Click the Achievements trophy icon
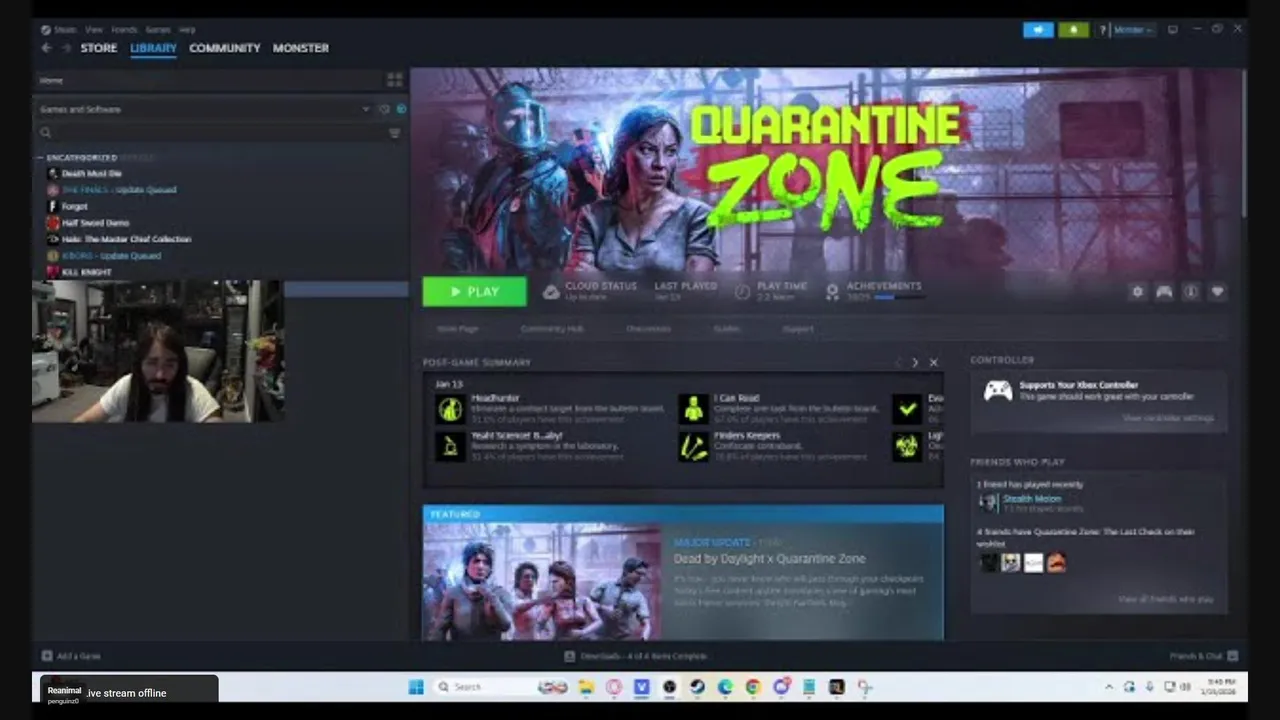This screenshot has height=720, width=1280. pyautogui.click(x=832, y=292)
